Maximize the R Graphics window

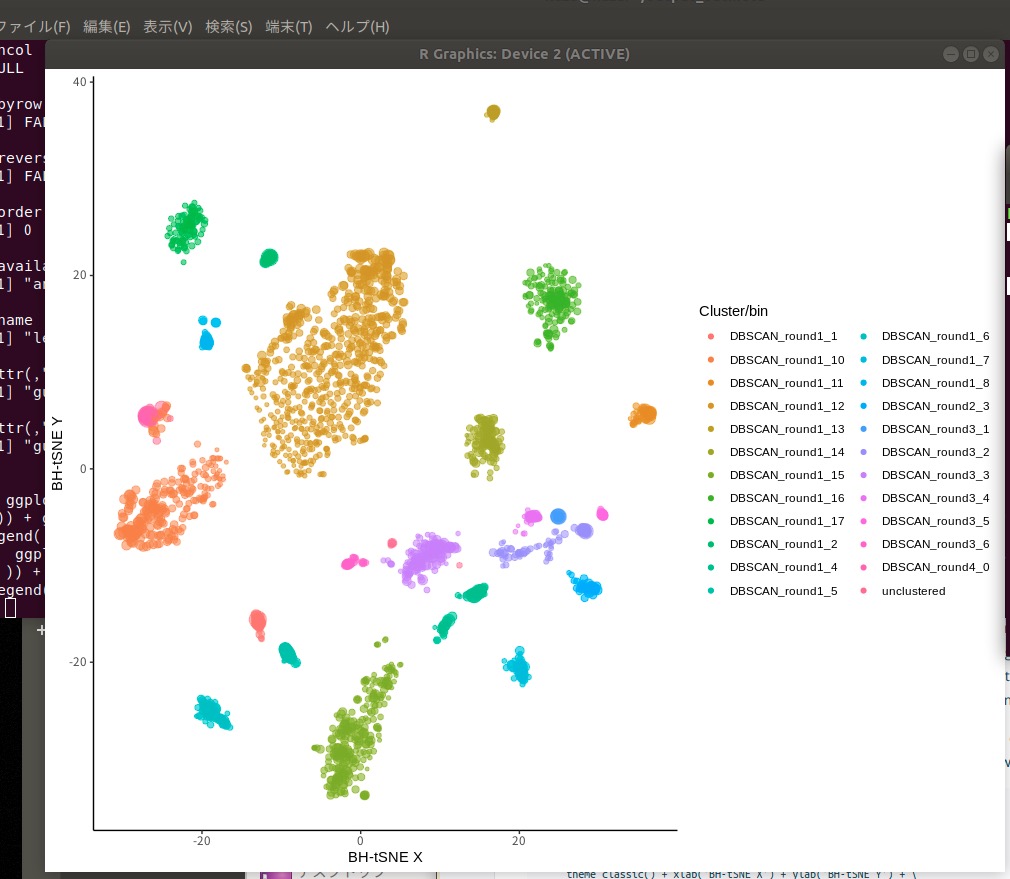971,54
